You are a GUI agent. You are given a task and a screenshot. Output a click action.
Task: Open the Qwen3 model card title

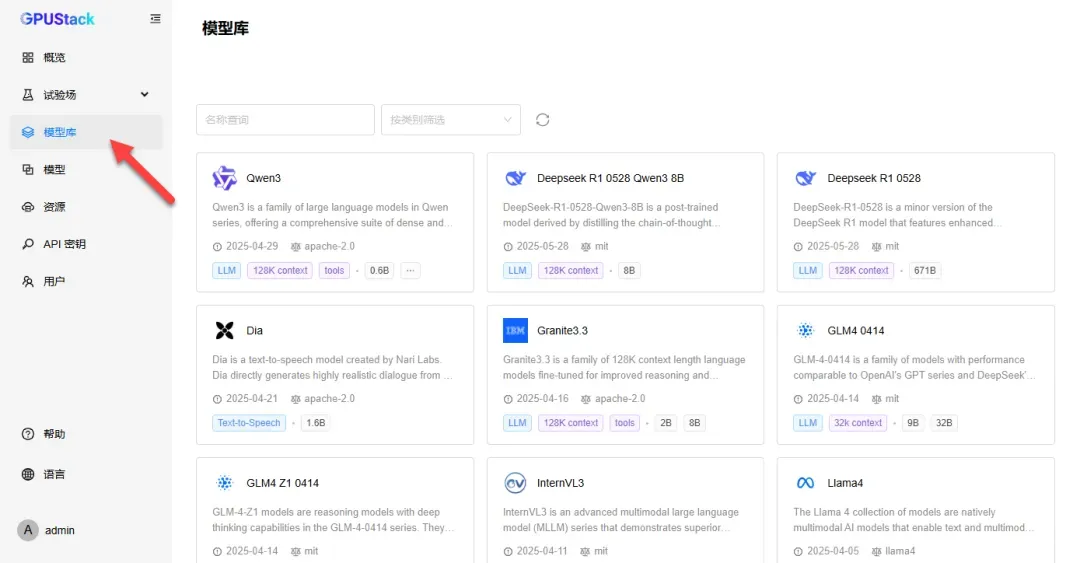pyautogui.click(x=264, y=178)
